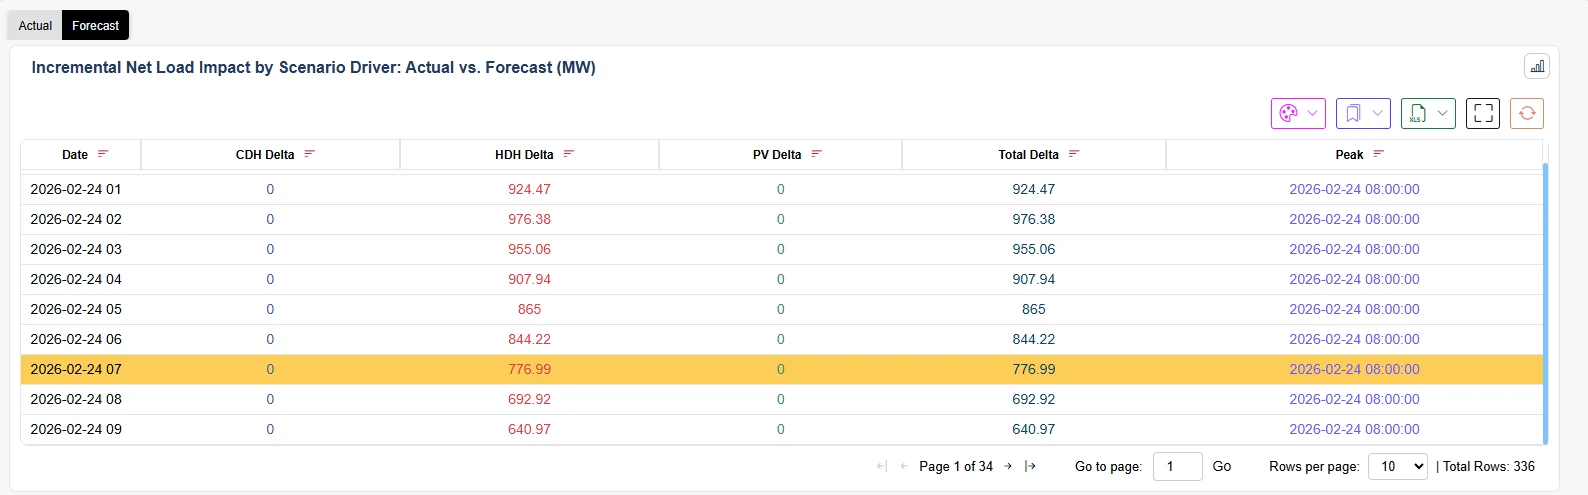Click Total Delta value 640.97

point(1033,429)
